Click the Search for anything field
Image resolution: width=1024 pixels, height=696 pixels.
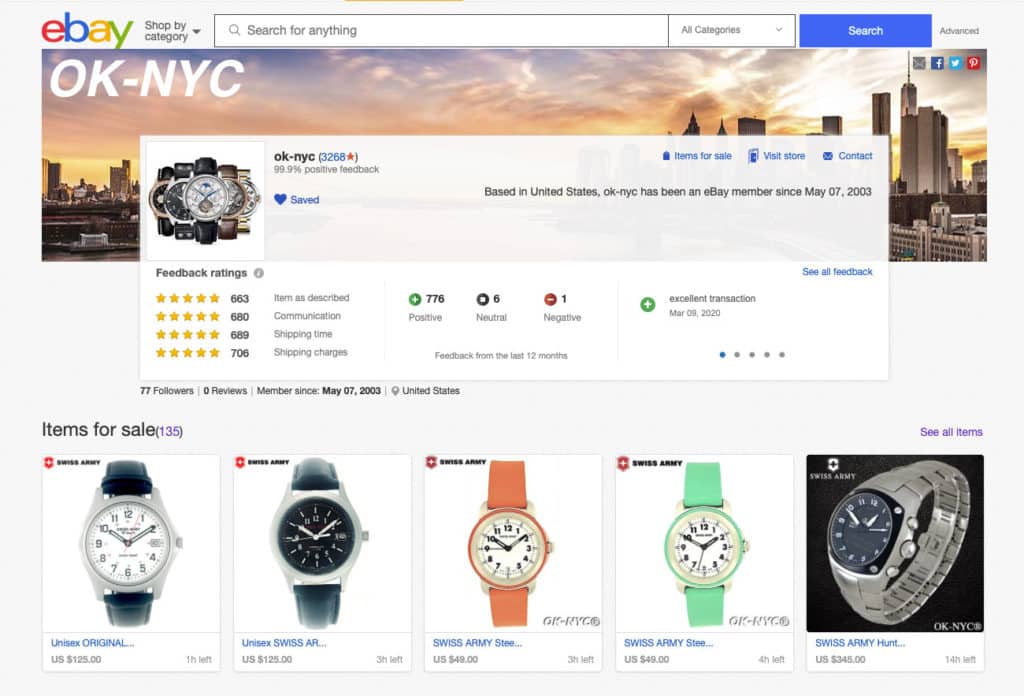coord(441,31)
